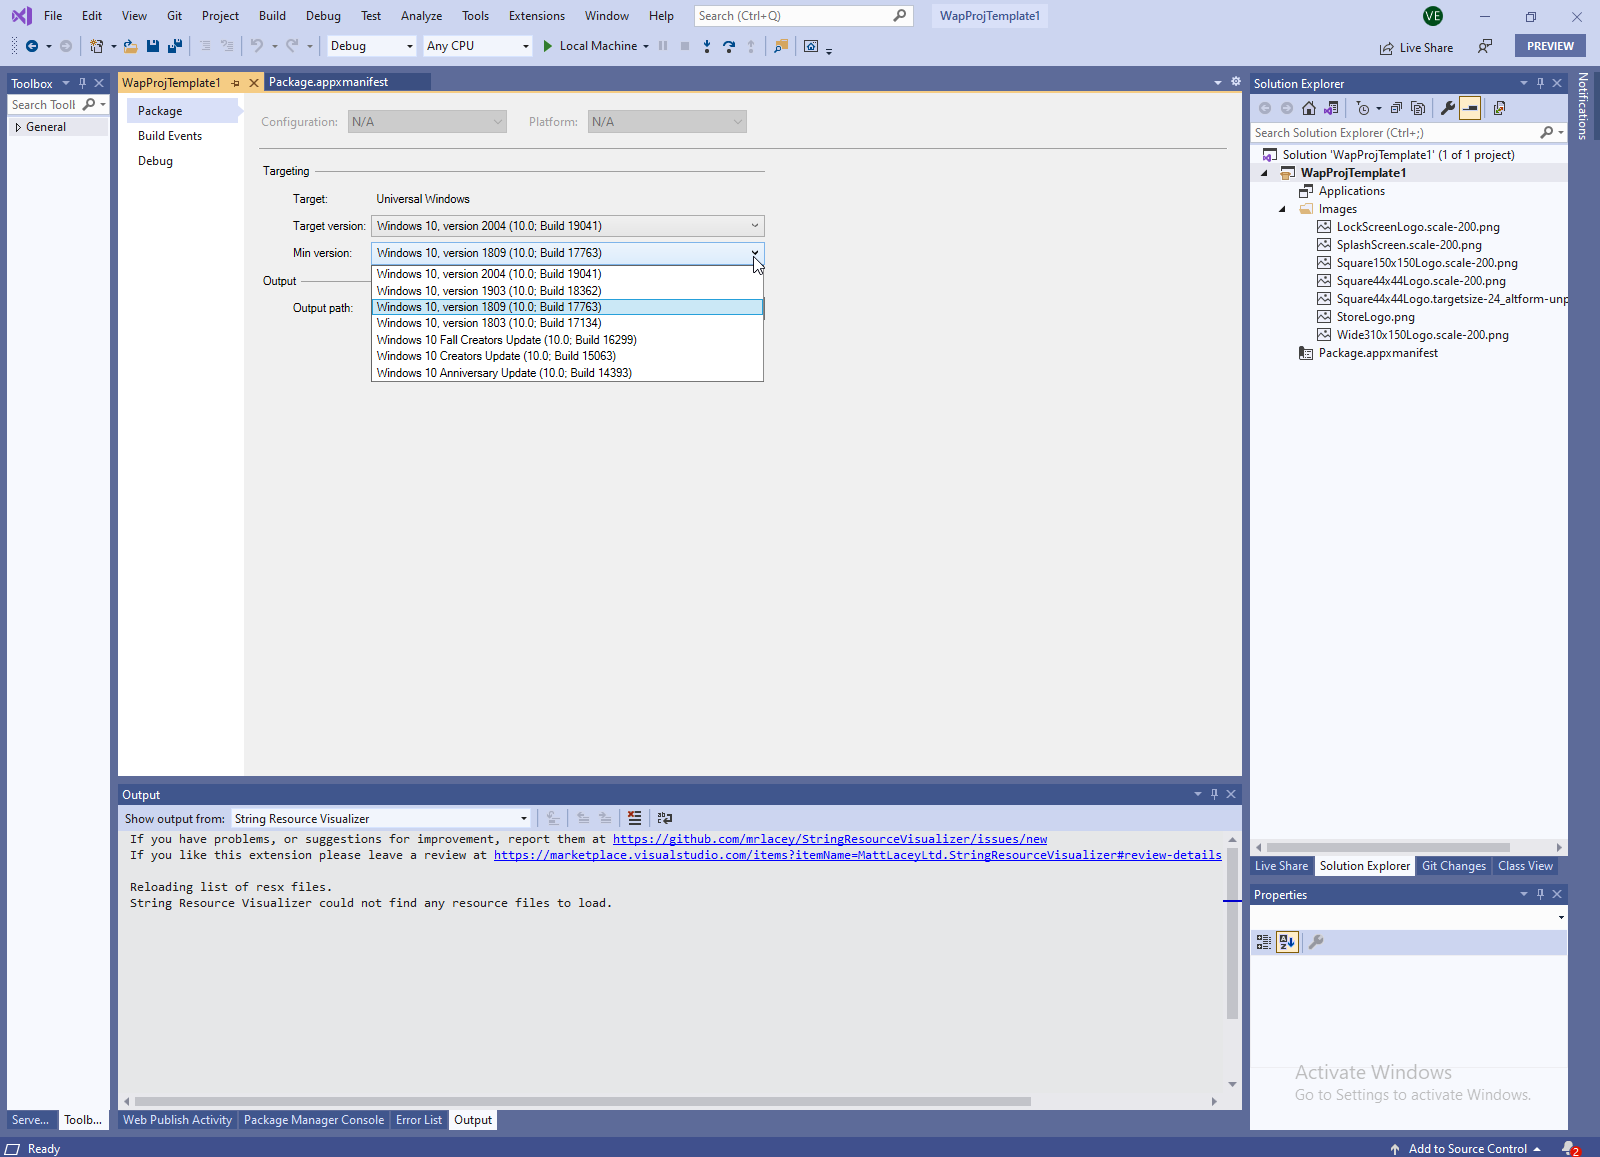Click the Navigate Backward arrow in toolbar
Viewport: 1600px width, 1157px height.
(32, 46)
